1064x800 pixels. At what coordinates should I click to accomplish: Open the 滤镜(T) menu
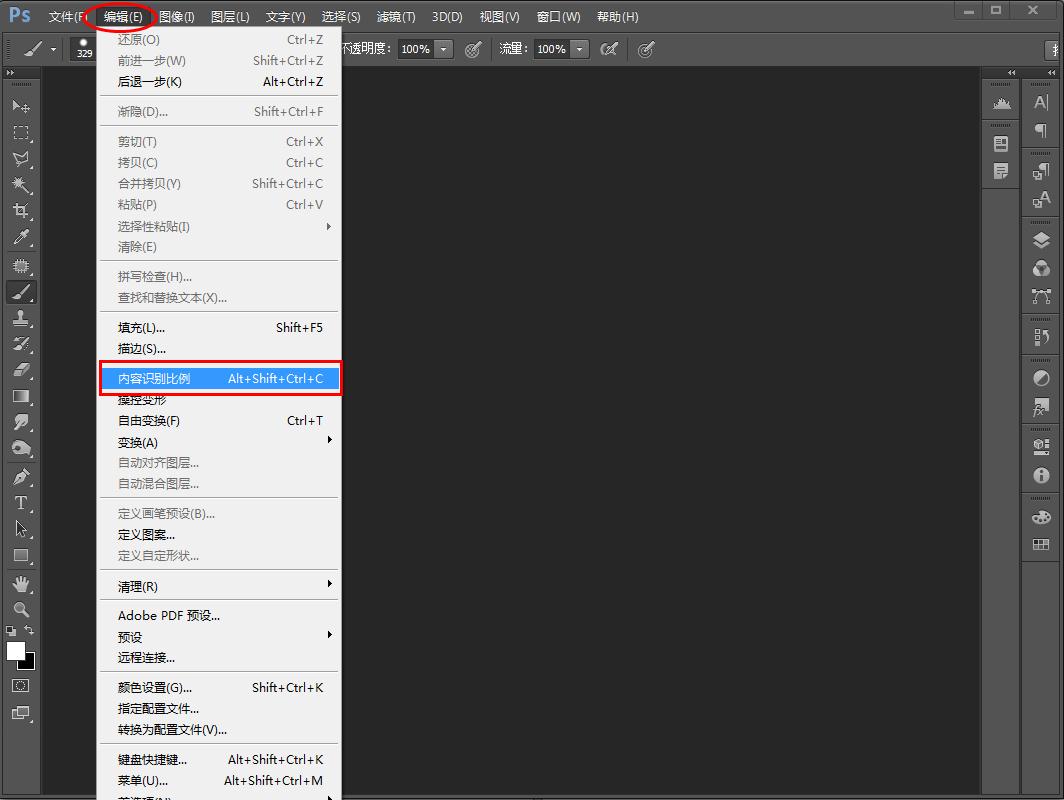tap(395, 17)
